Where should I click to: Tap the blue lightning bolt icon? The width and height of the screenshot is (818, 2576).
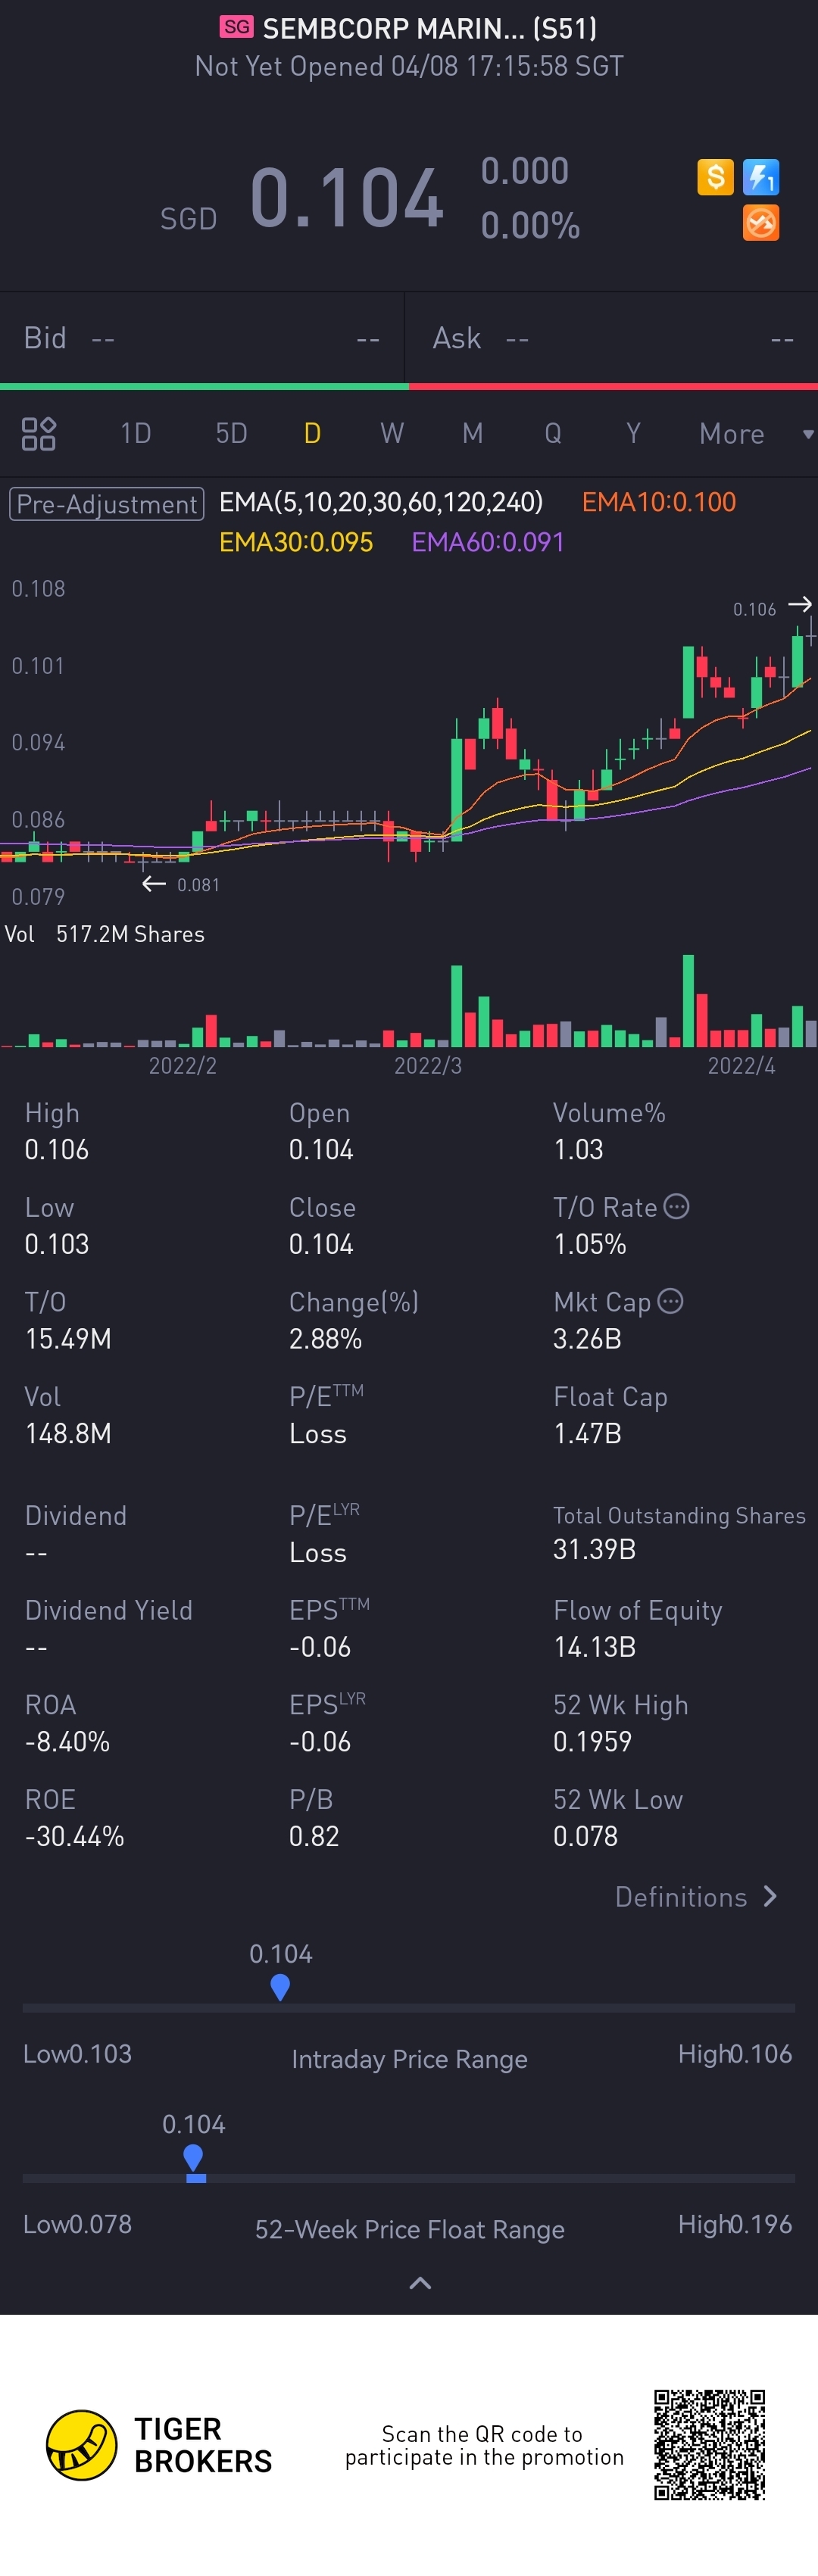(761, 177)
